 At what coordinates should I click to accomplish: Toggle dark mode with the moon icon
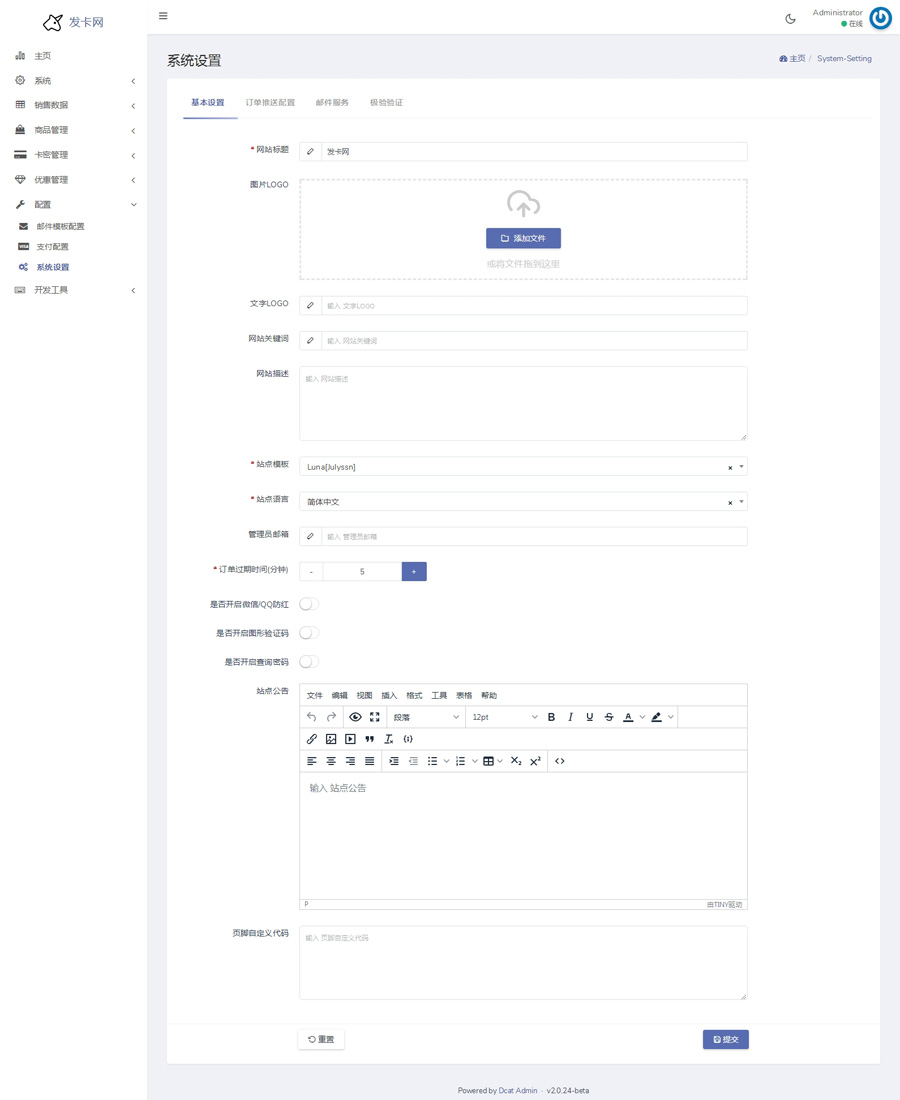[x=790, y=18]
